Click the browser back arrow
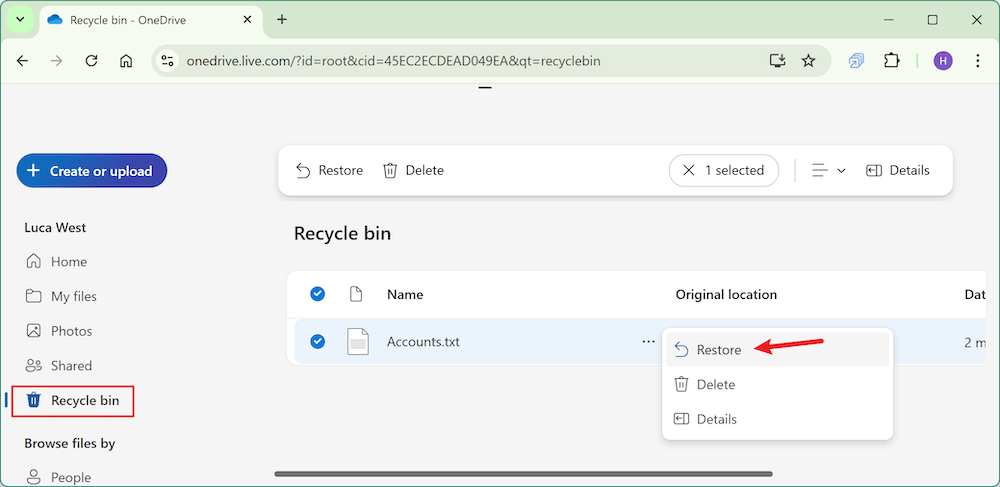Image resolution: width=1000 pixels, height=487 pixels. click(22, 61)
